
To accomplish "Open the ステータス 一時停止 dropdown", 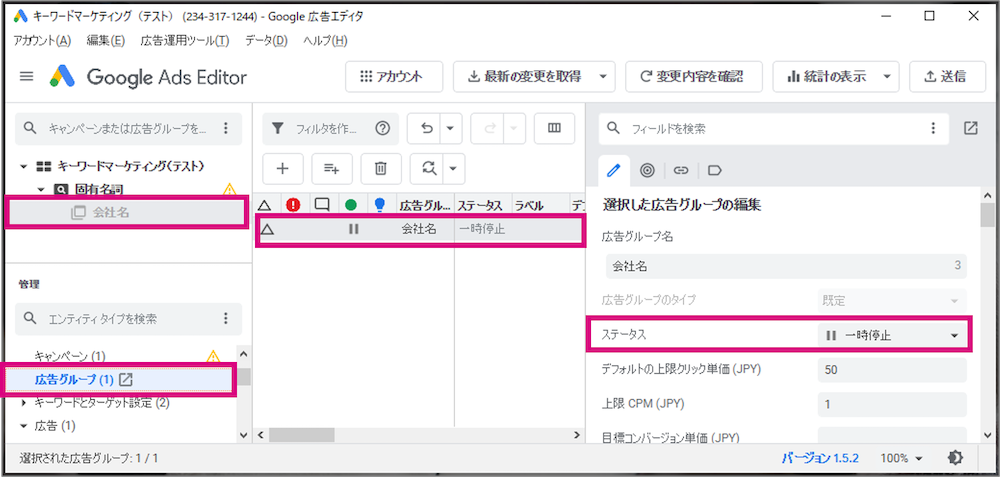I will [892, 335].
